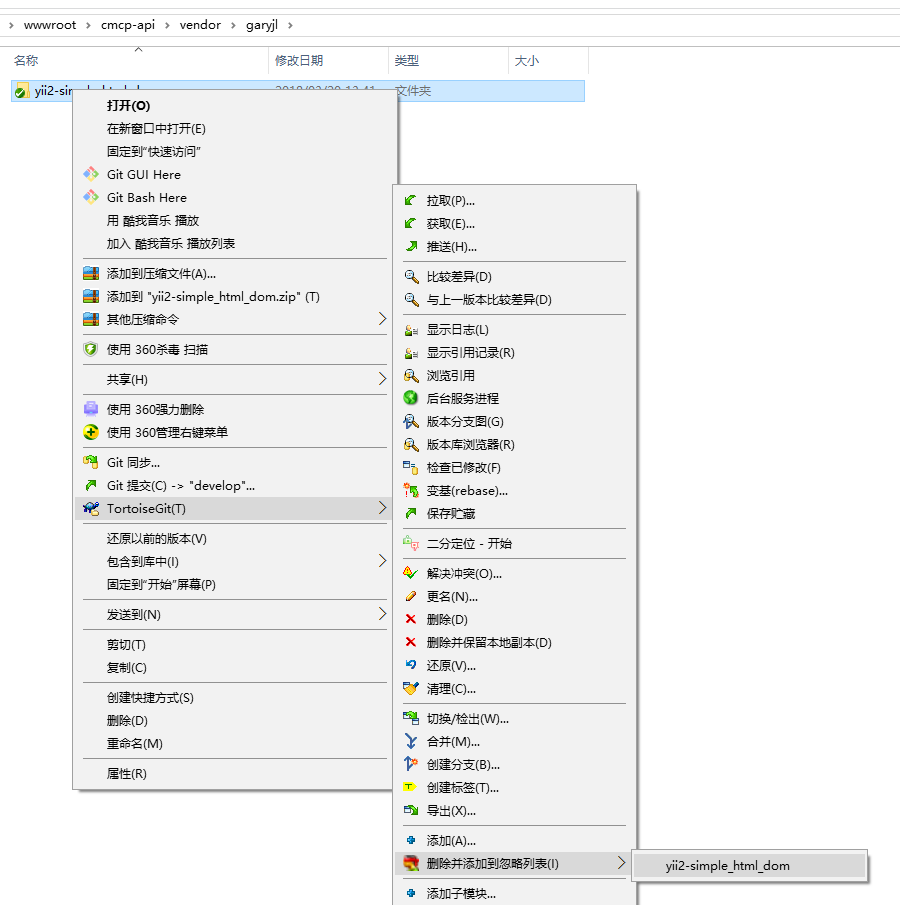Open the breadcrumb chevron after garyjl
This screenshot has width=900, height=905.
(290, 25)
